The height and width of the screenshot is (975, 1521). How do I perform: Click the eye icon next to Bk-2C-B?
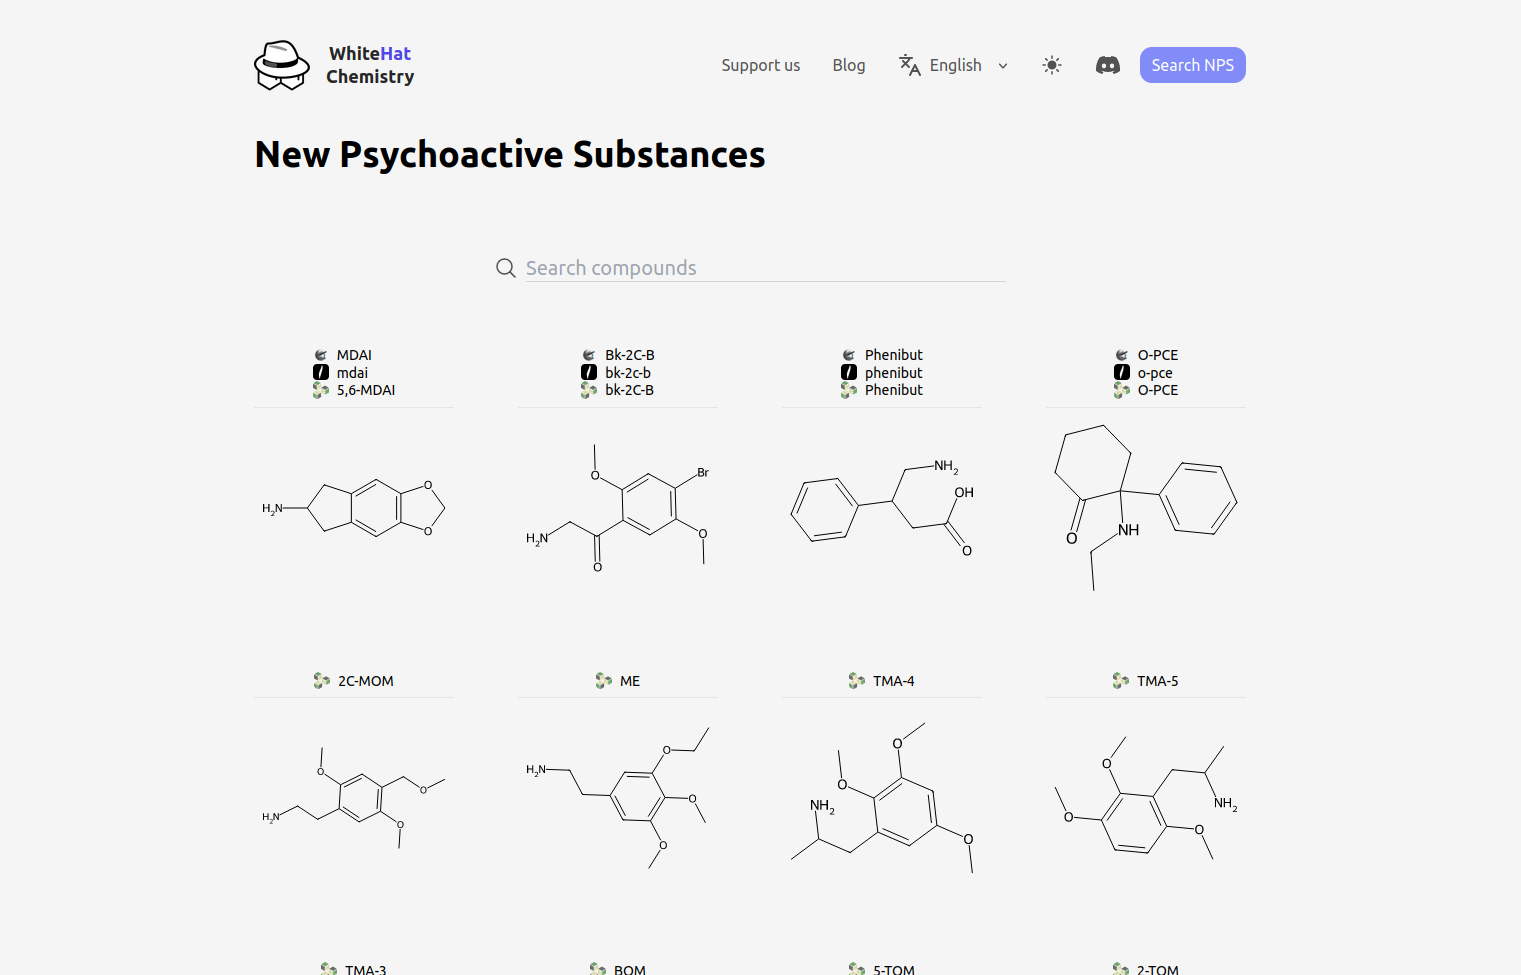[x=588, y=354]
